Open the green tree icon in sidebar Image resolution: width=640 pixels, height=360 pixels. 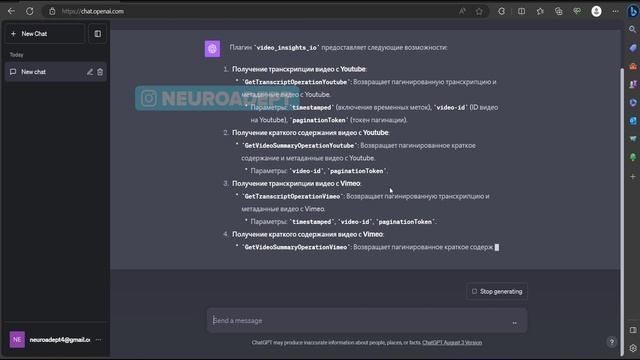[633, 157]
